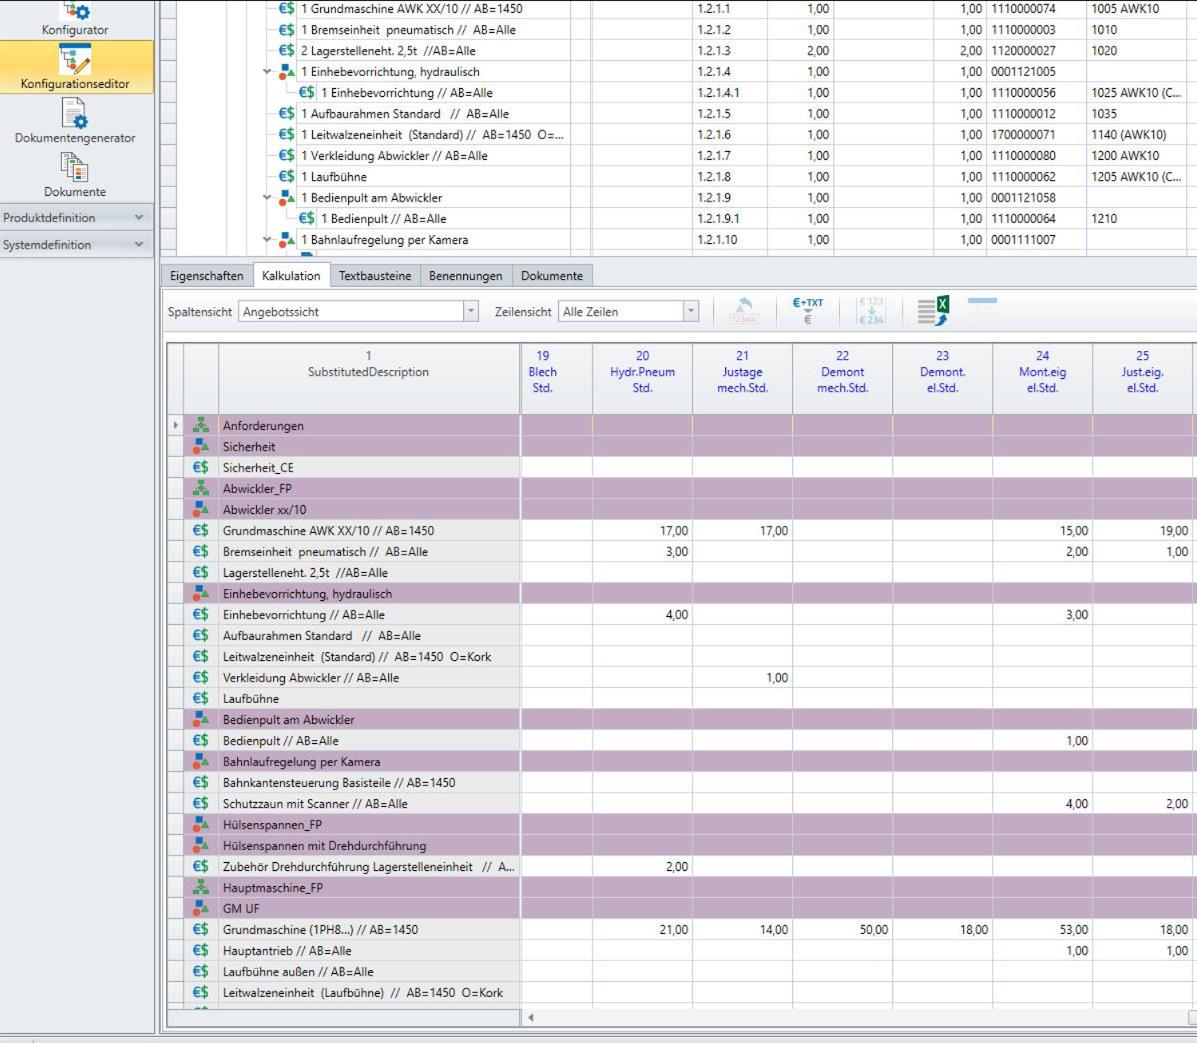Switch to the Eigenschaften tab
The height and width of the screenshot is (1043, 1197).
206,276
